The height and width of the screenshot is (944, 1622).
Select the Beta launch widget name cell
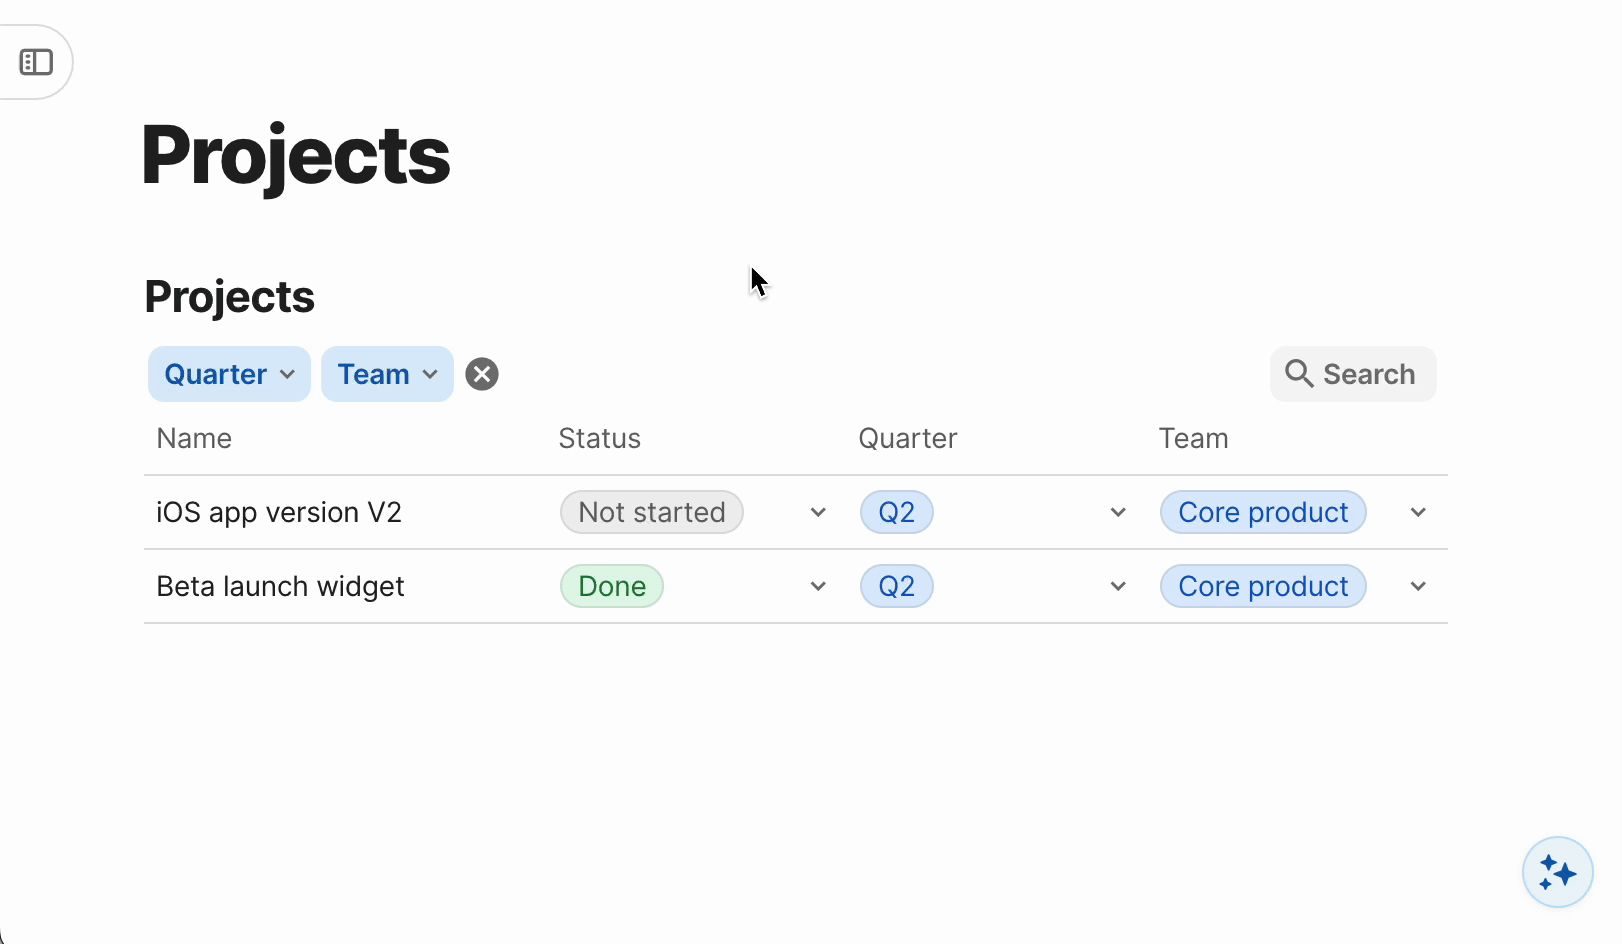[280, 586]
